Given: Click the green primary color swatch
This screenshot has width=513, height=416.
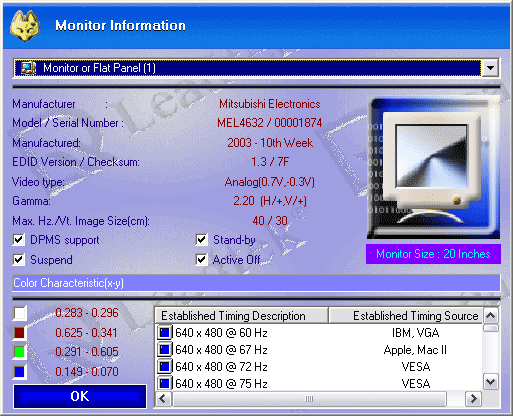Looking at the screenshot, I should 20,352.
